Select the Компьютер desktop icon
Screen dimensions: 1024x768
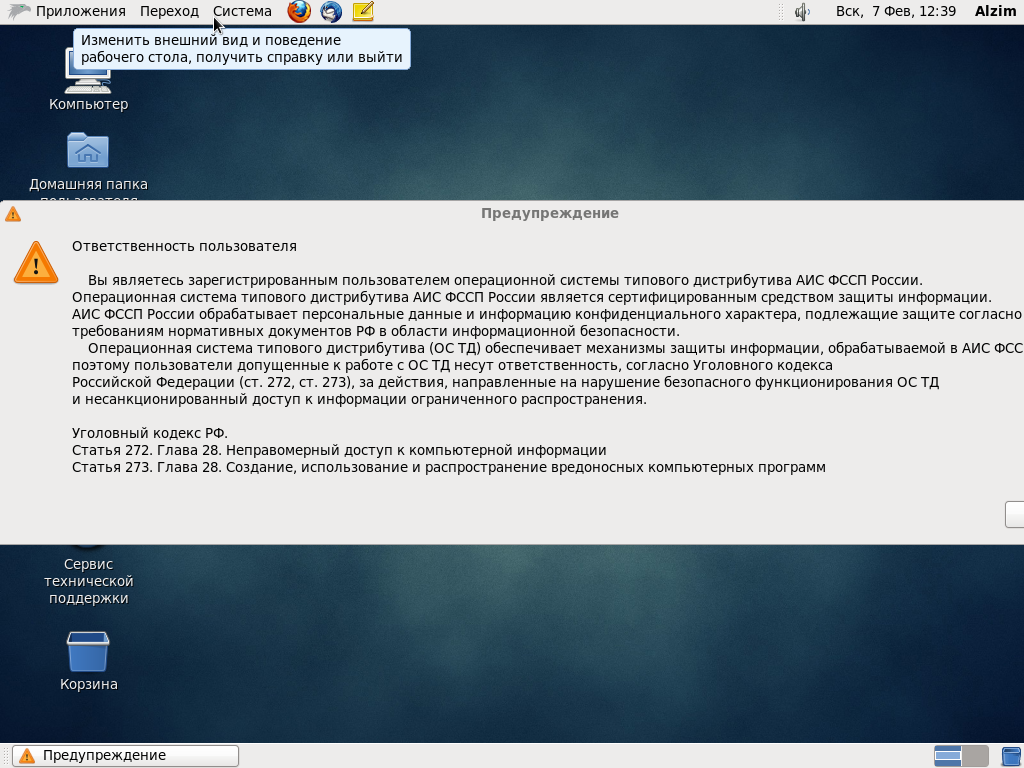[x=88, y=80]
